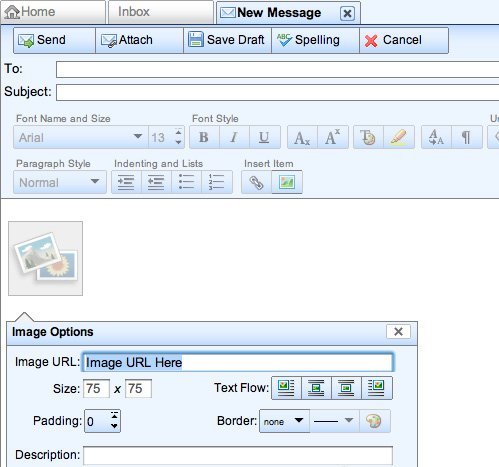Apply subscript formatting

302,137
